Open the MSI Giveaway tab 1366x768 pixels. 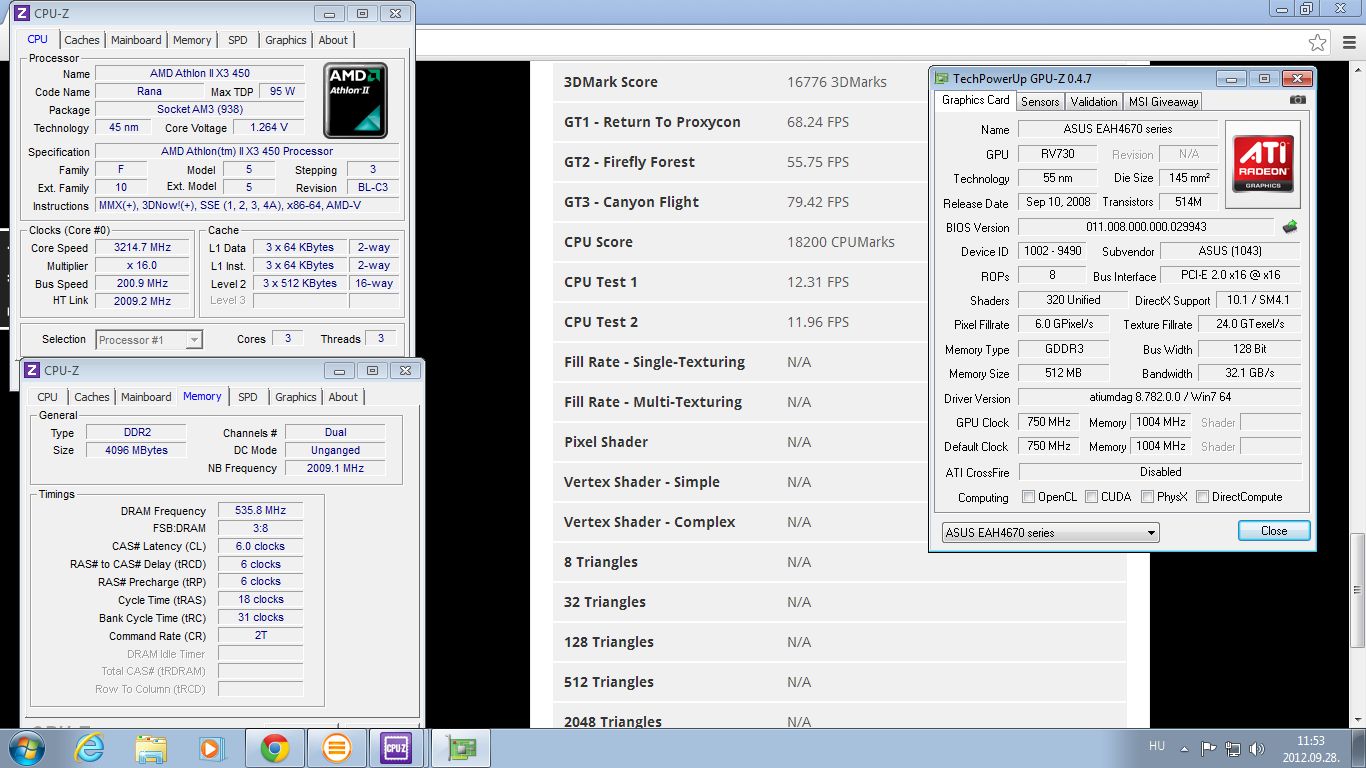coord(1163,102)
